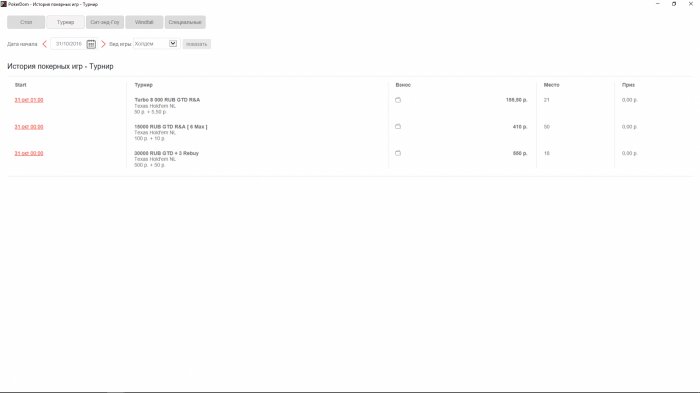Click the 100 р. + 10 р. buy-in text
The width and height of the screenshot is (700, 393).
click(x=150, y=138)
